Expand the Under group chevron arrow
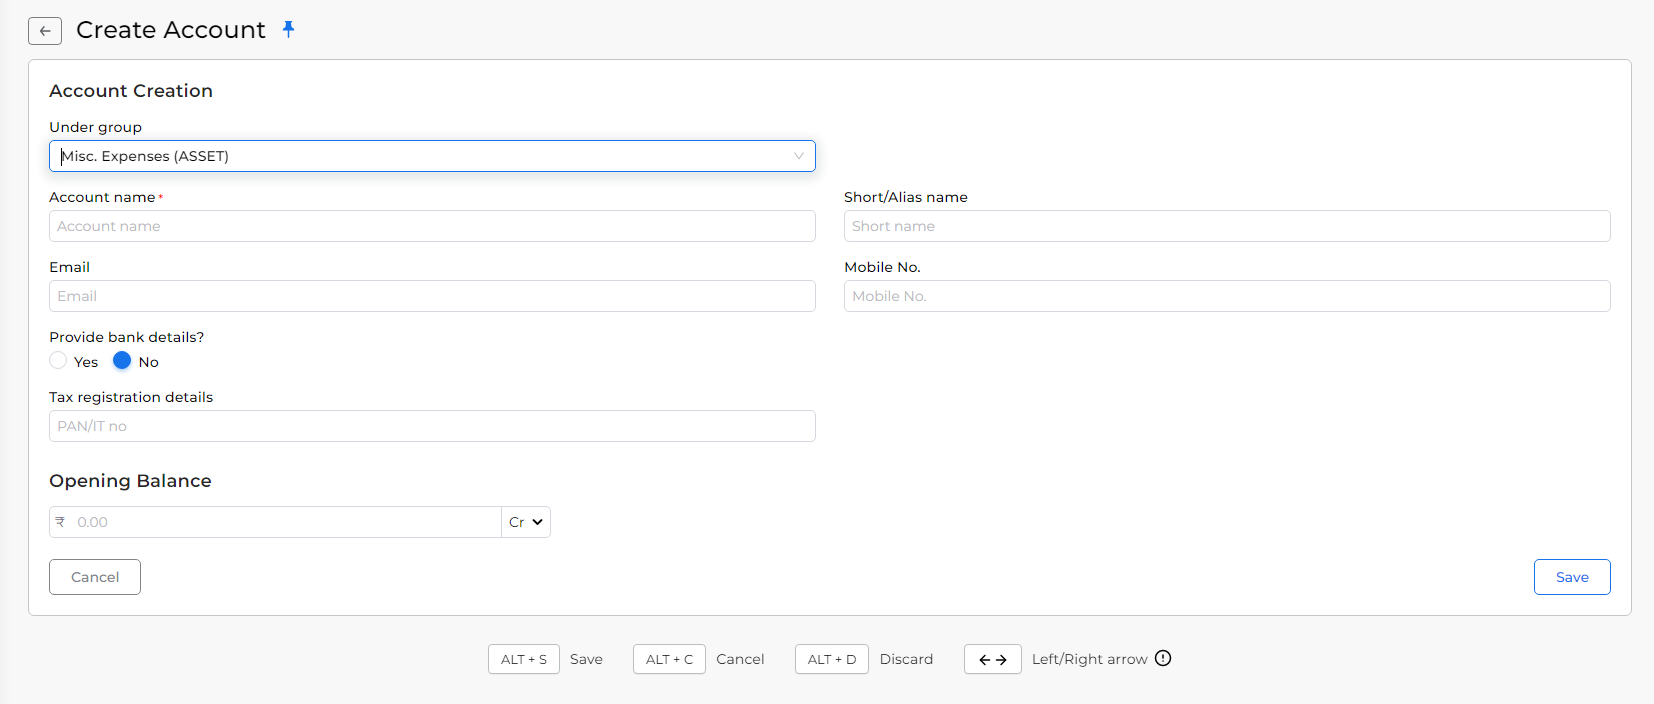The width and height of the screenshot is (1654, 704). pyautogui.click(x=798, y=156)
